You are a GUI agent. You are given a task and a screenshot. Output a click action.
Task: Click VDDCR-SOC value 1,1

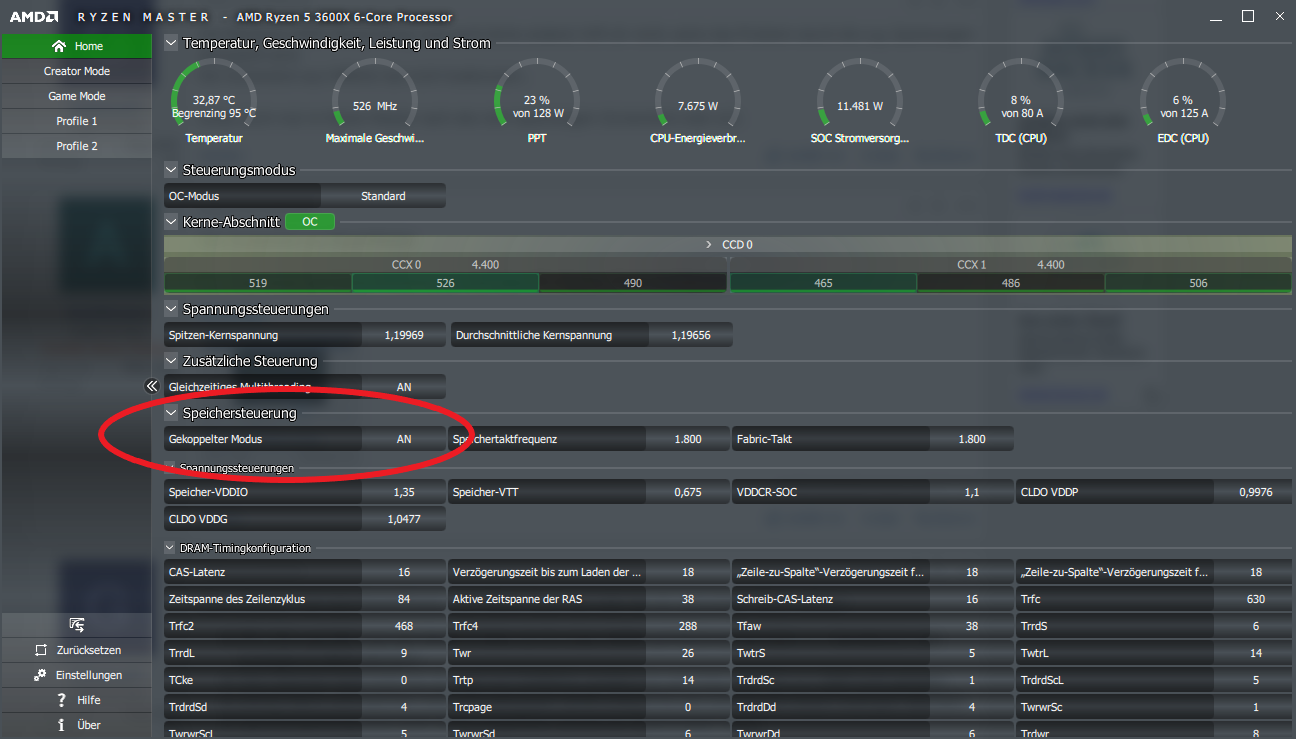click(x=972, y=492)
